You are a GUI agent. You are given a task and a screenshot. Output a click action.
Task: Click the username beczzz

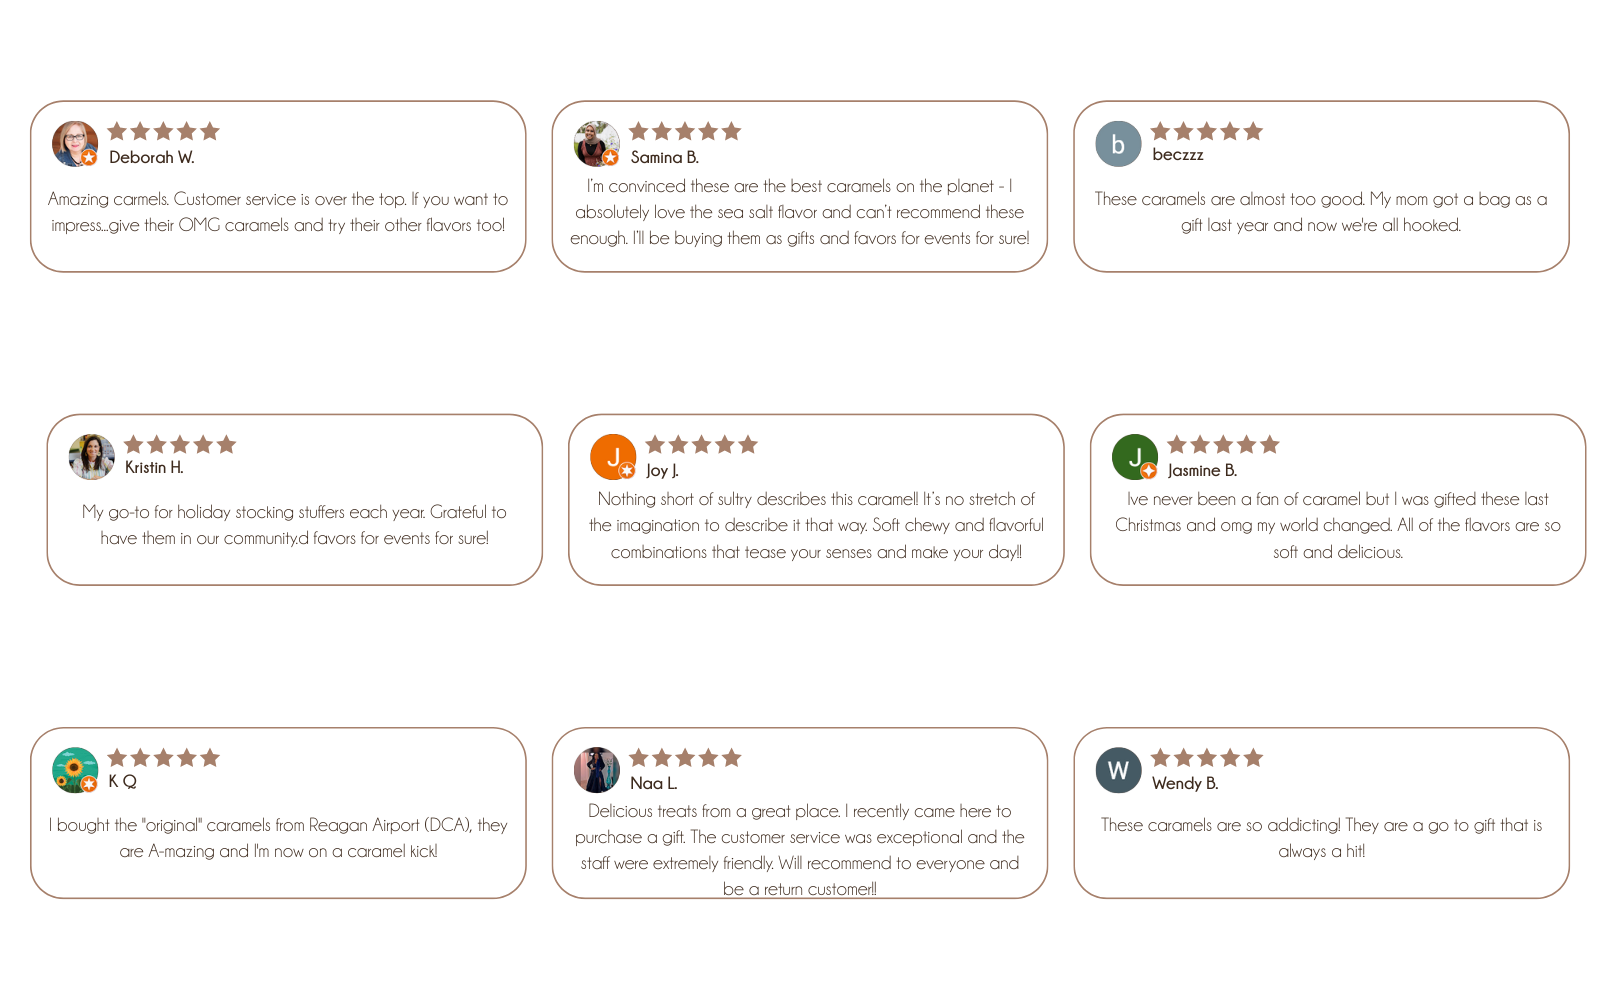pyautogui.click(x=1177, y=155)
